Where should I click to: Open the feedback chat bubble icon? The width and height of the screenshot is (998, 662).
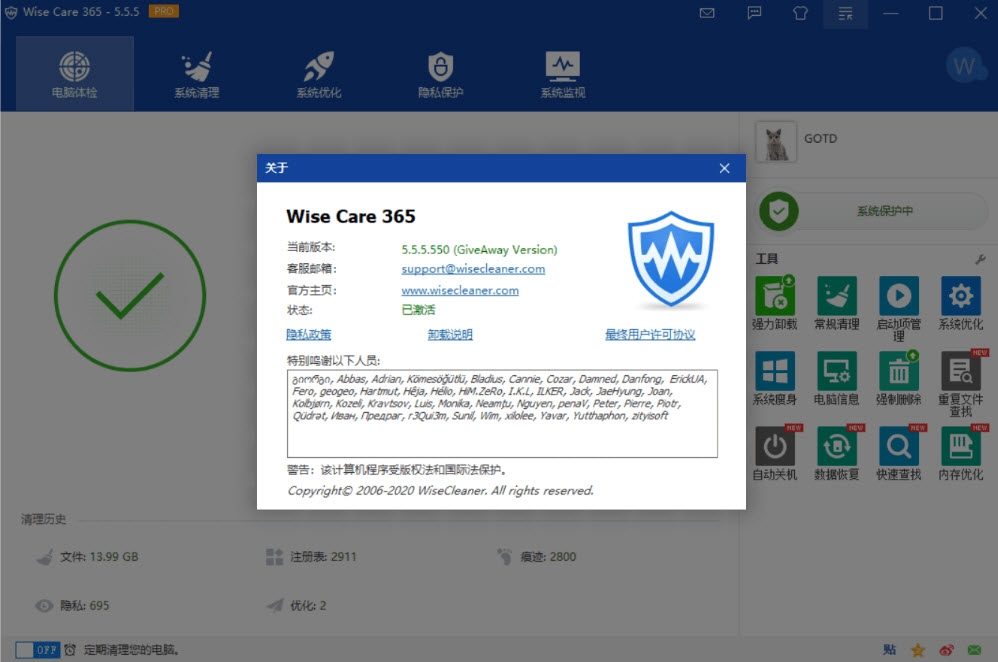coord(754,13)
